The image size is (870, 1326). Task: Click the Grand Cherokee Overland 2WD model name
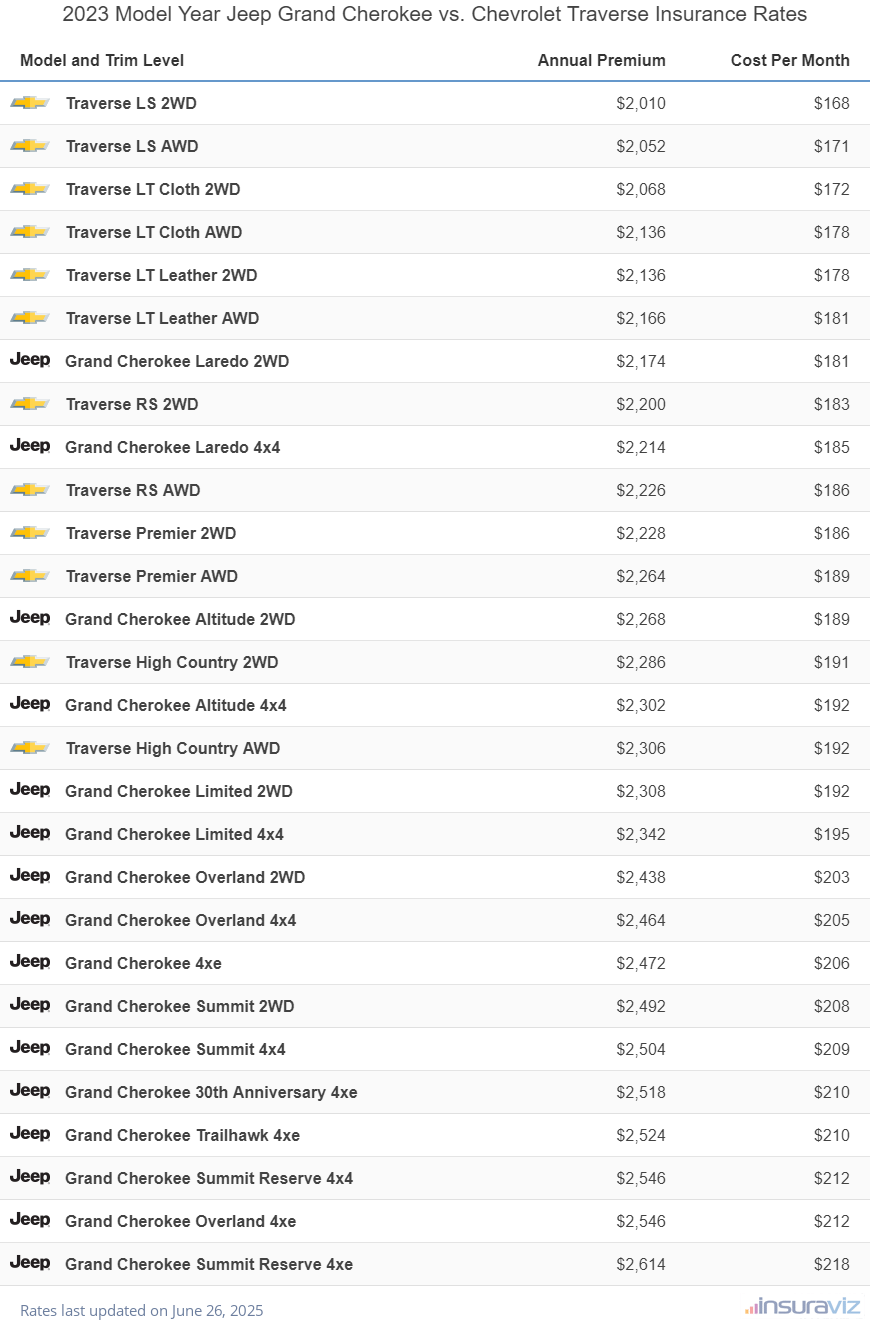tap(185, 877)
